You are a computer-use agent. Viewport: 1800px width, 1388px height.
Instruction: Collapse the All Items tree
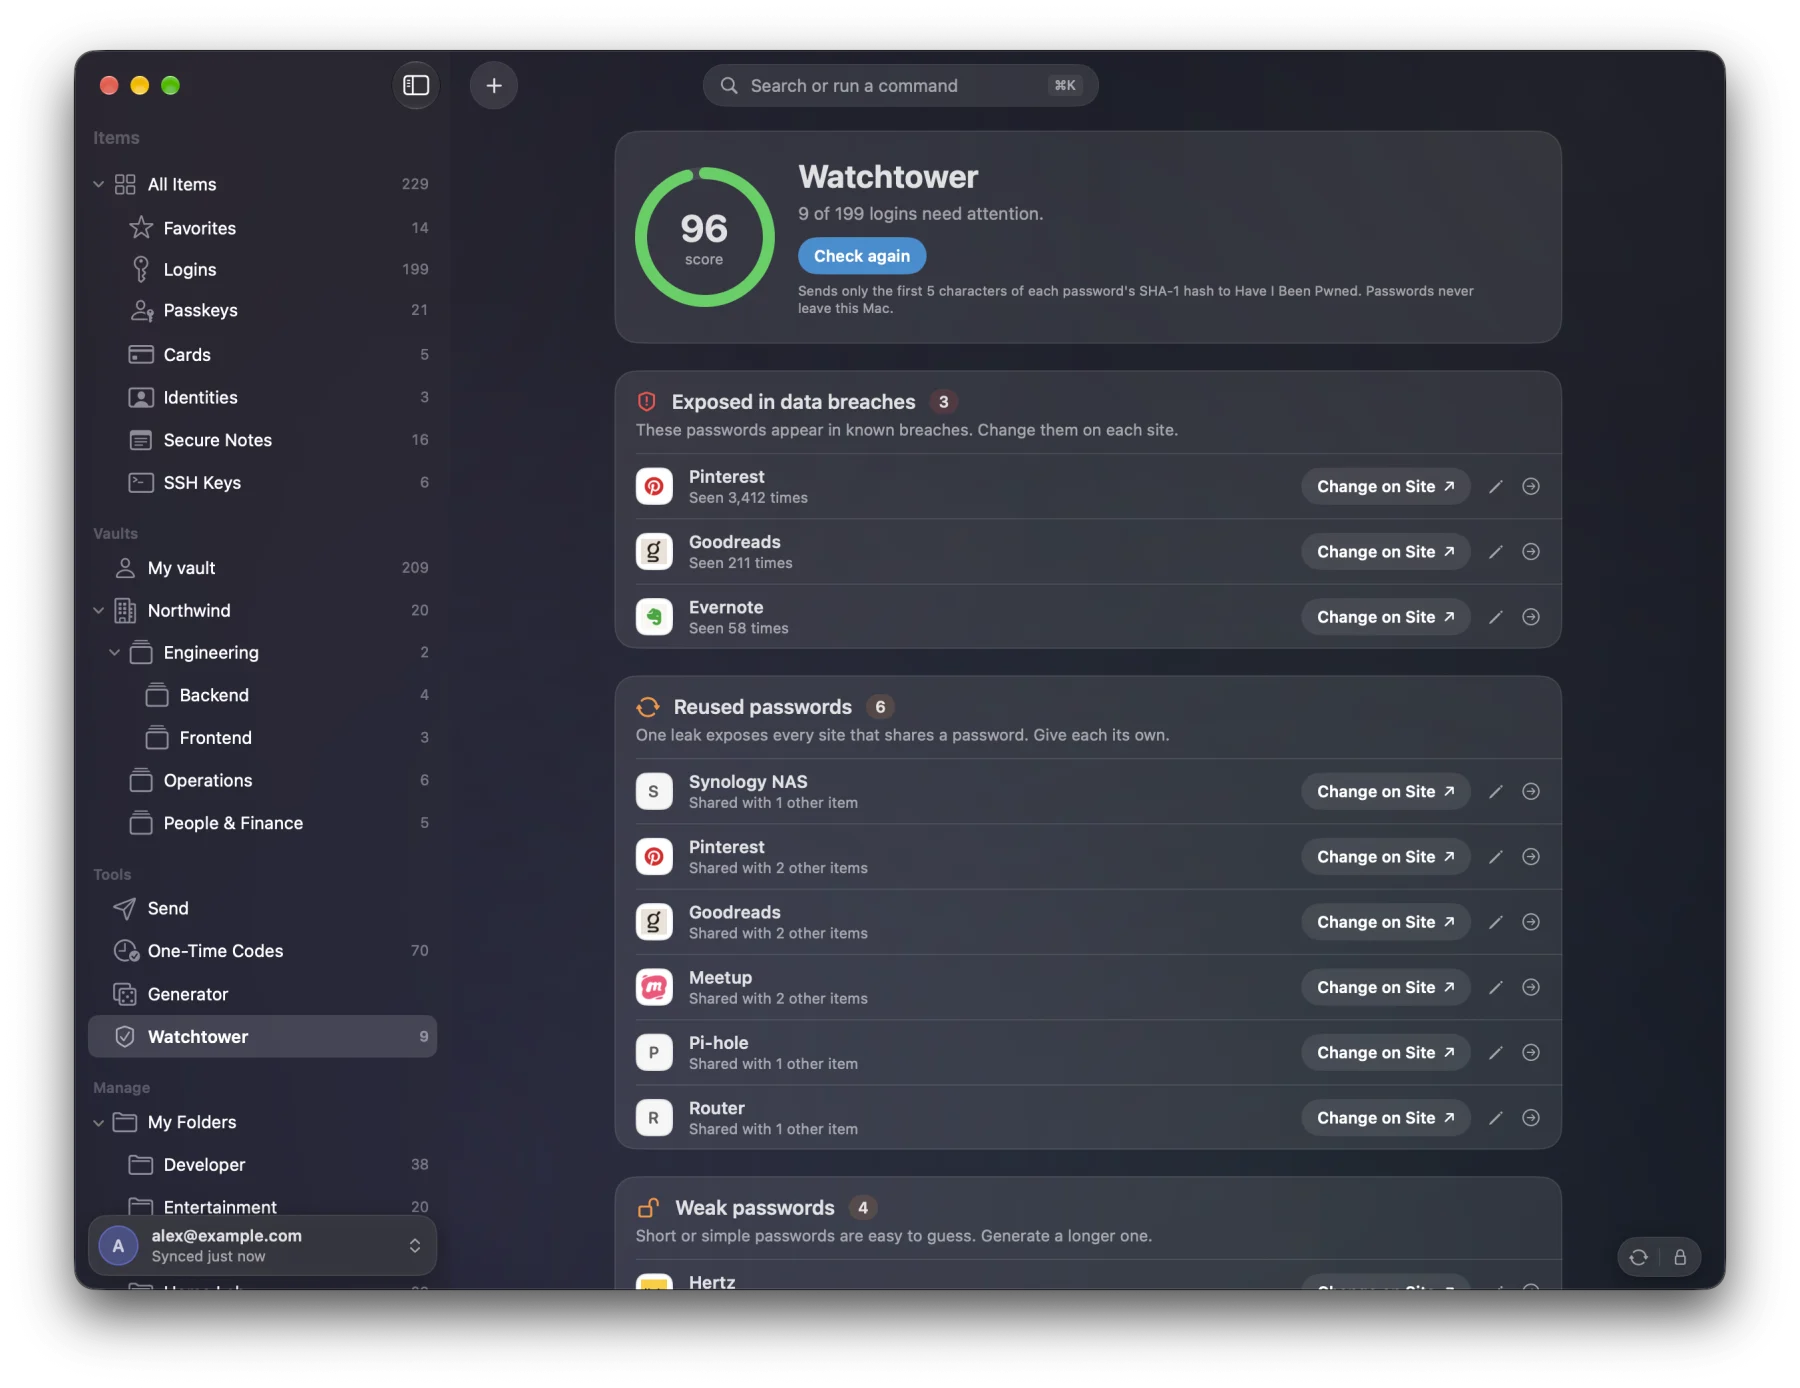(x=99, y=184)
